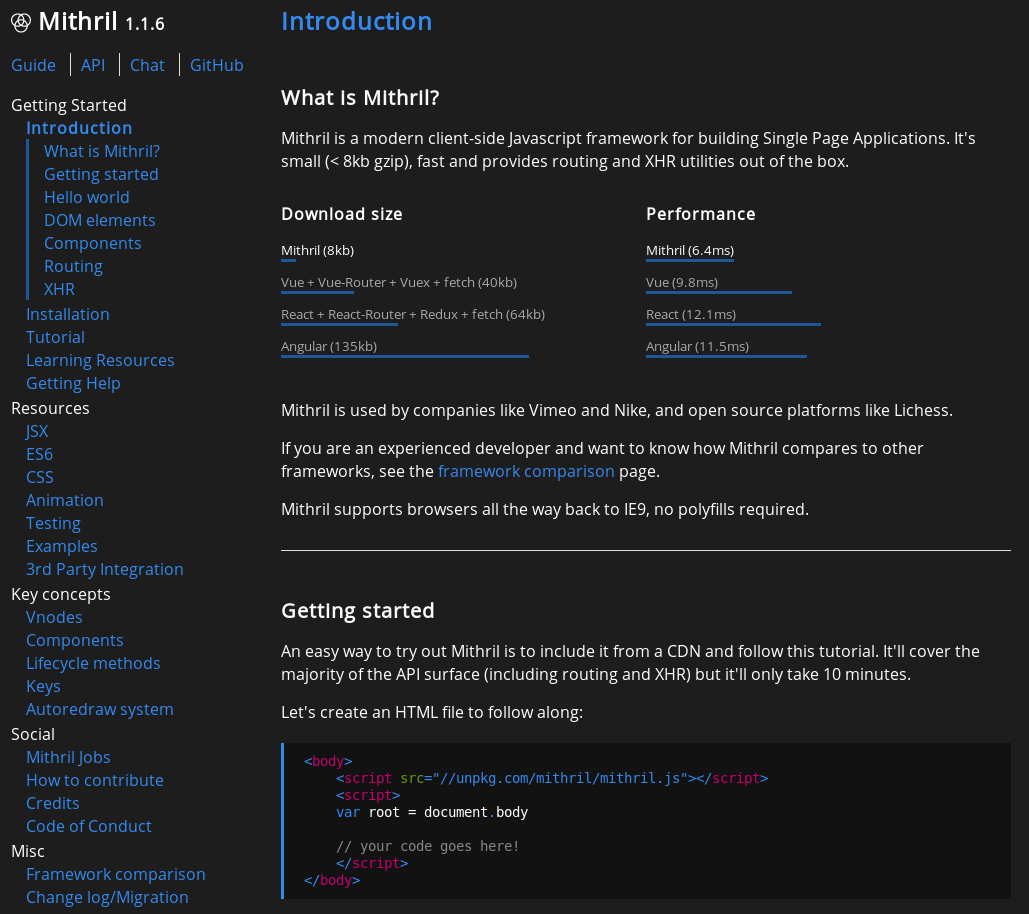Click the Mithril 1.1.6 title text
This screenshot has height=914, width=1029.
coord(101,22)
